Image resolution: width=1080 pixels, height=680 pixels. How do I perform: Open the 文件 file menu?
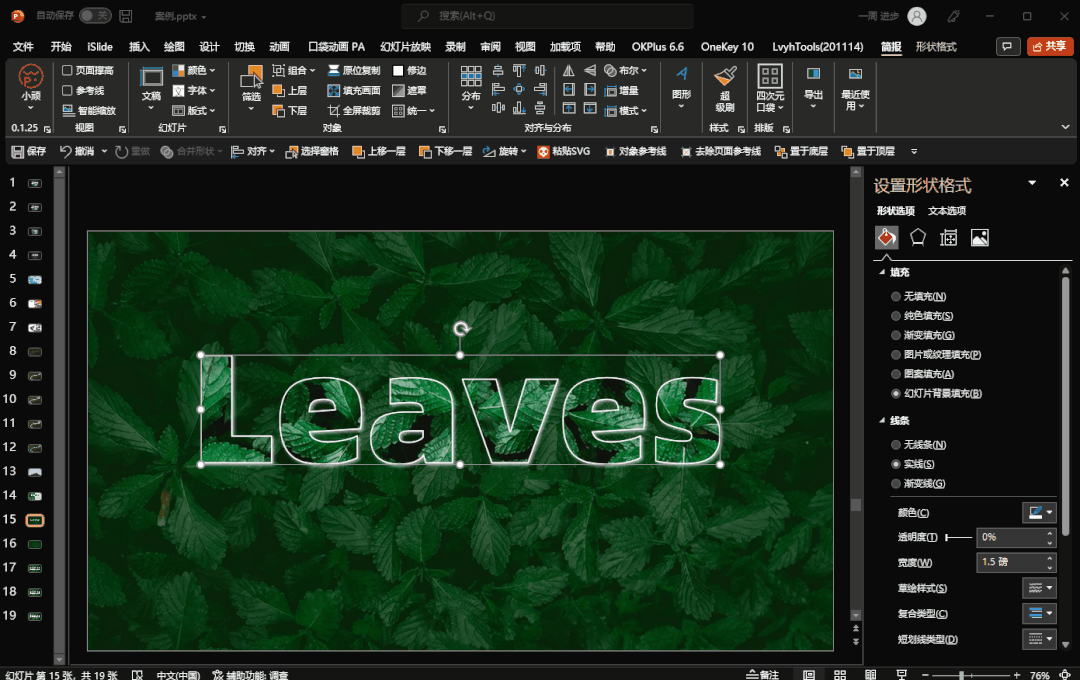23,47
